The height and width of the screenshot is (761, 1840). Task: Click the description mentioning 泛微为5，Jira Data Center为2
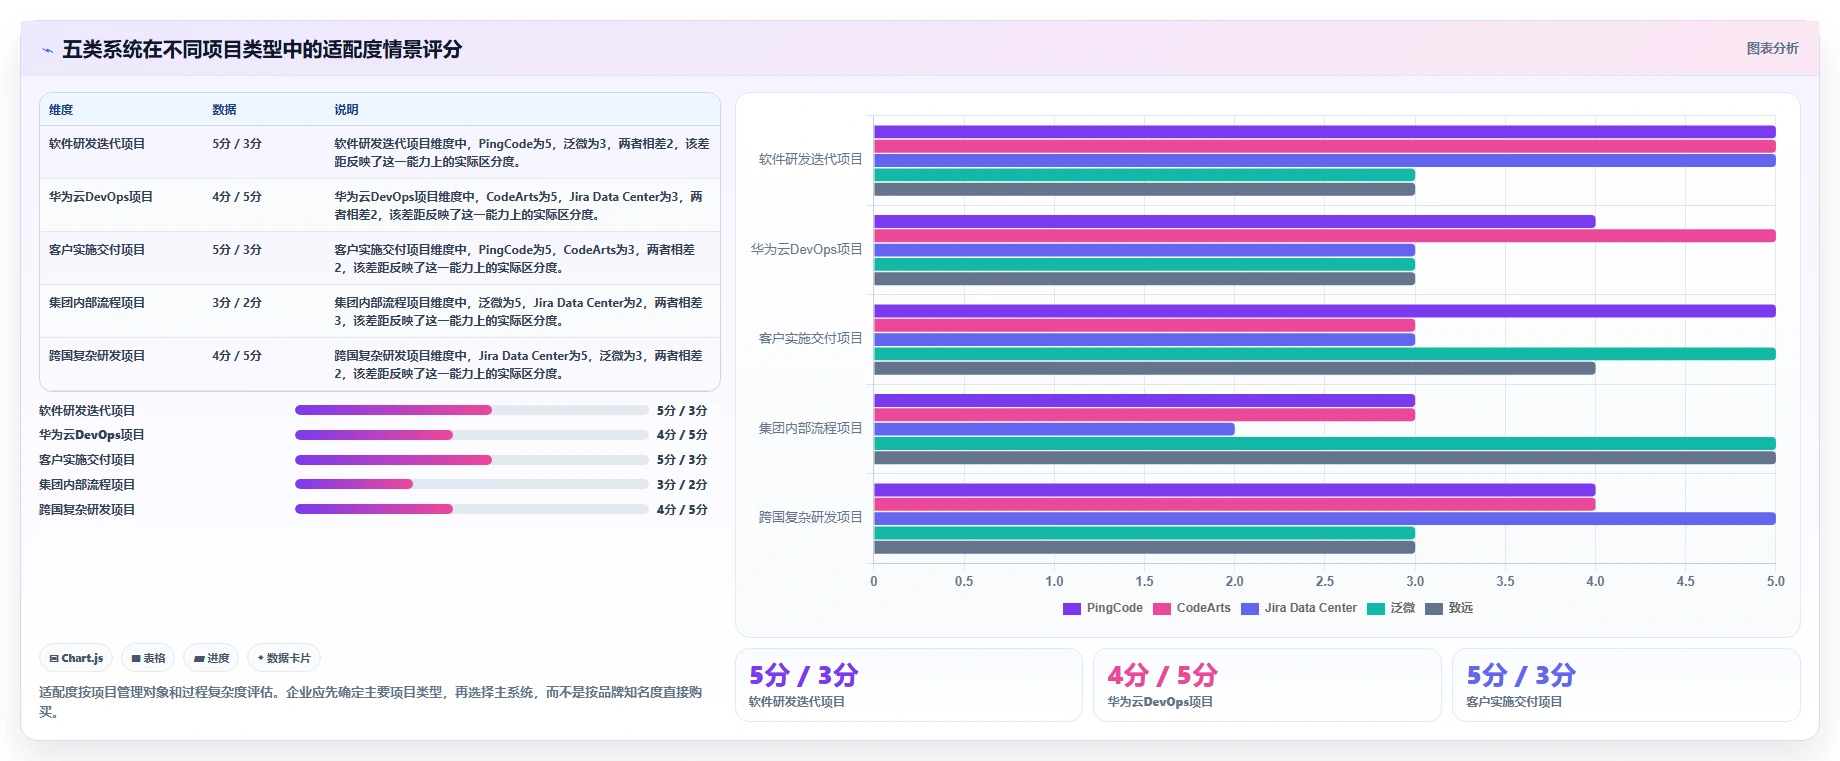pyautogui.click(x=519, y=312)
